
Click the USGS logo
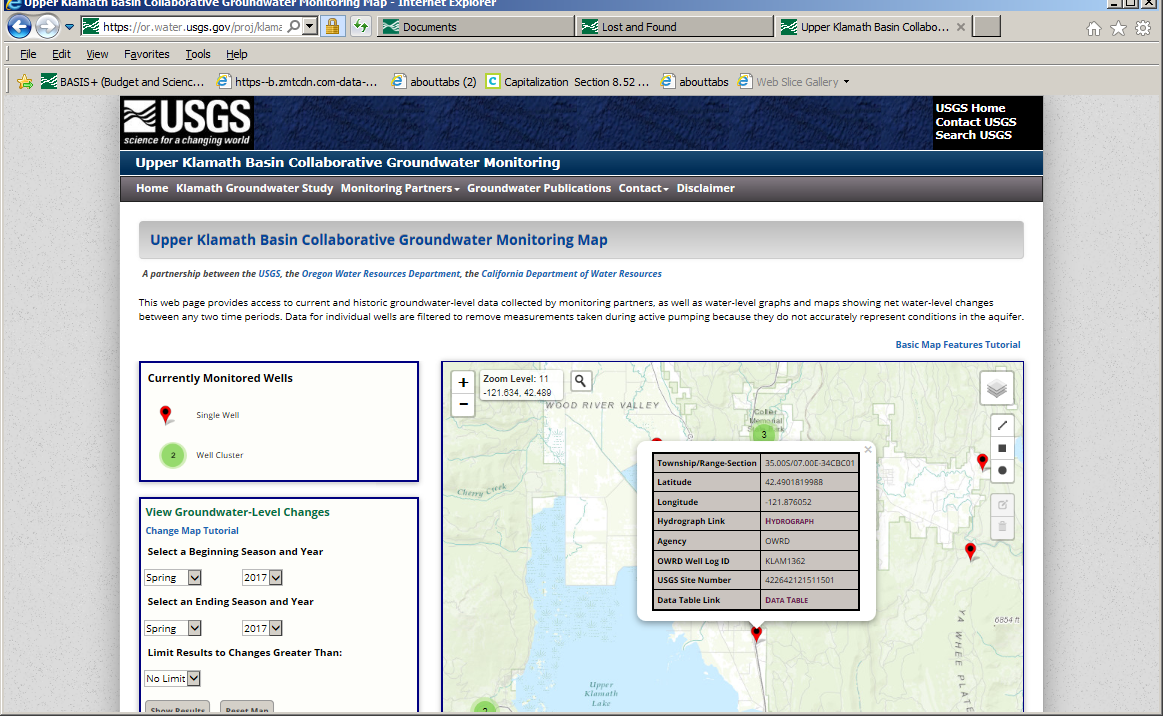pos(188,122)
